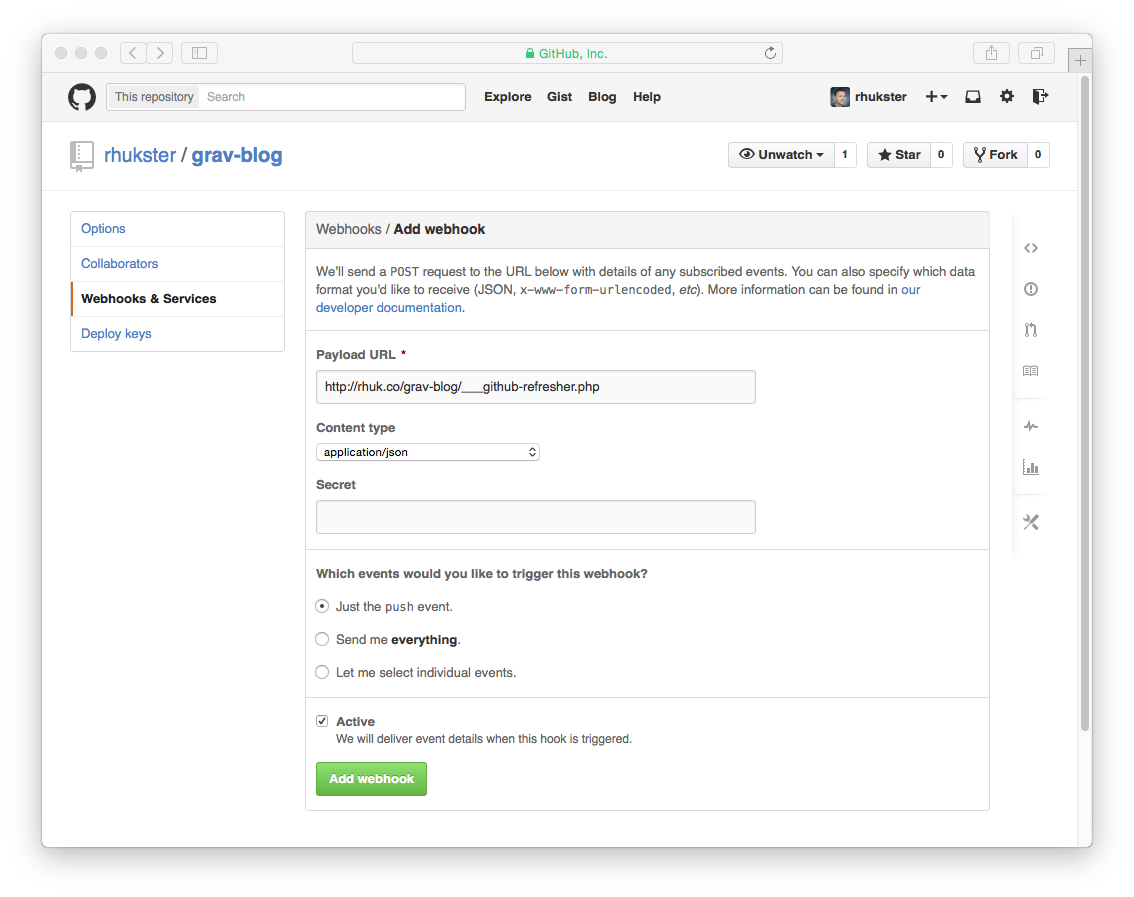Reload the page with refresh icon
Viewport: 1134px width, 897px height.
pos(770,53)
